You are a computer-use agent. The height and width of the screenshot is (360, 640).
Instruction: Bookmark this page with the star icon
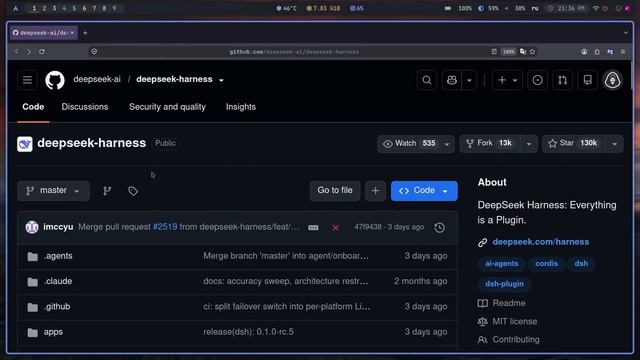click(x=532, y=52)
